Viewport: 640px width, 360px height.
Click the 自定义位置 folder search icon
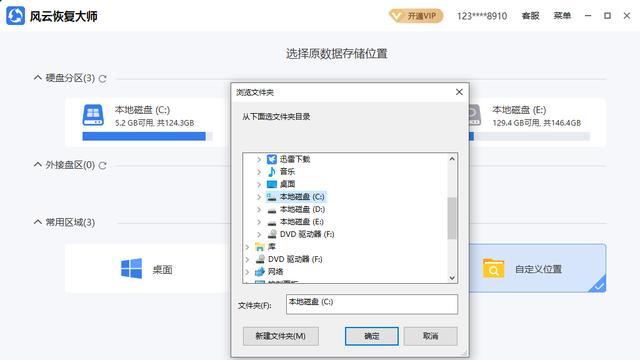click(493, 269)
